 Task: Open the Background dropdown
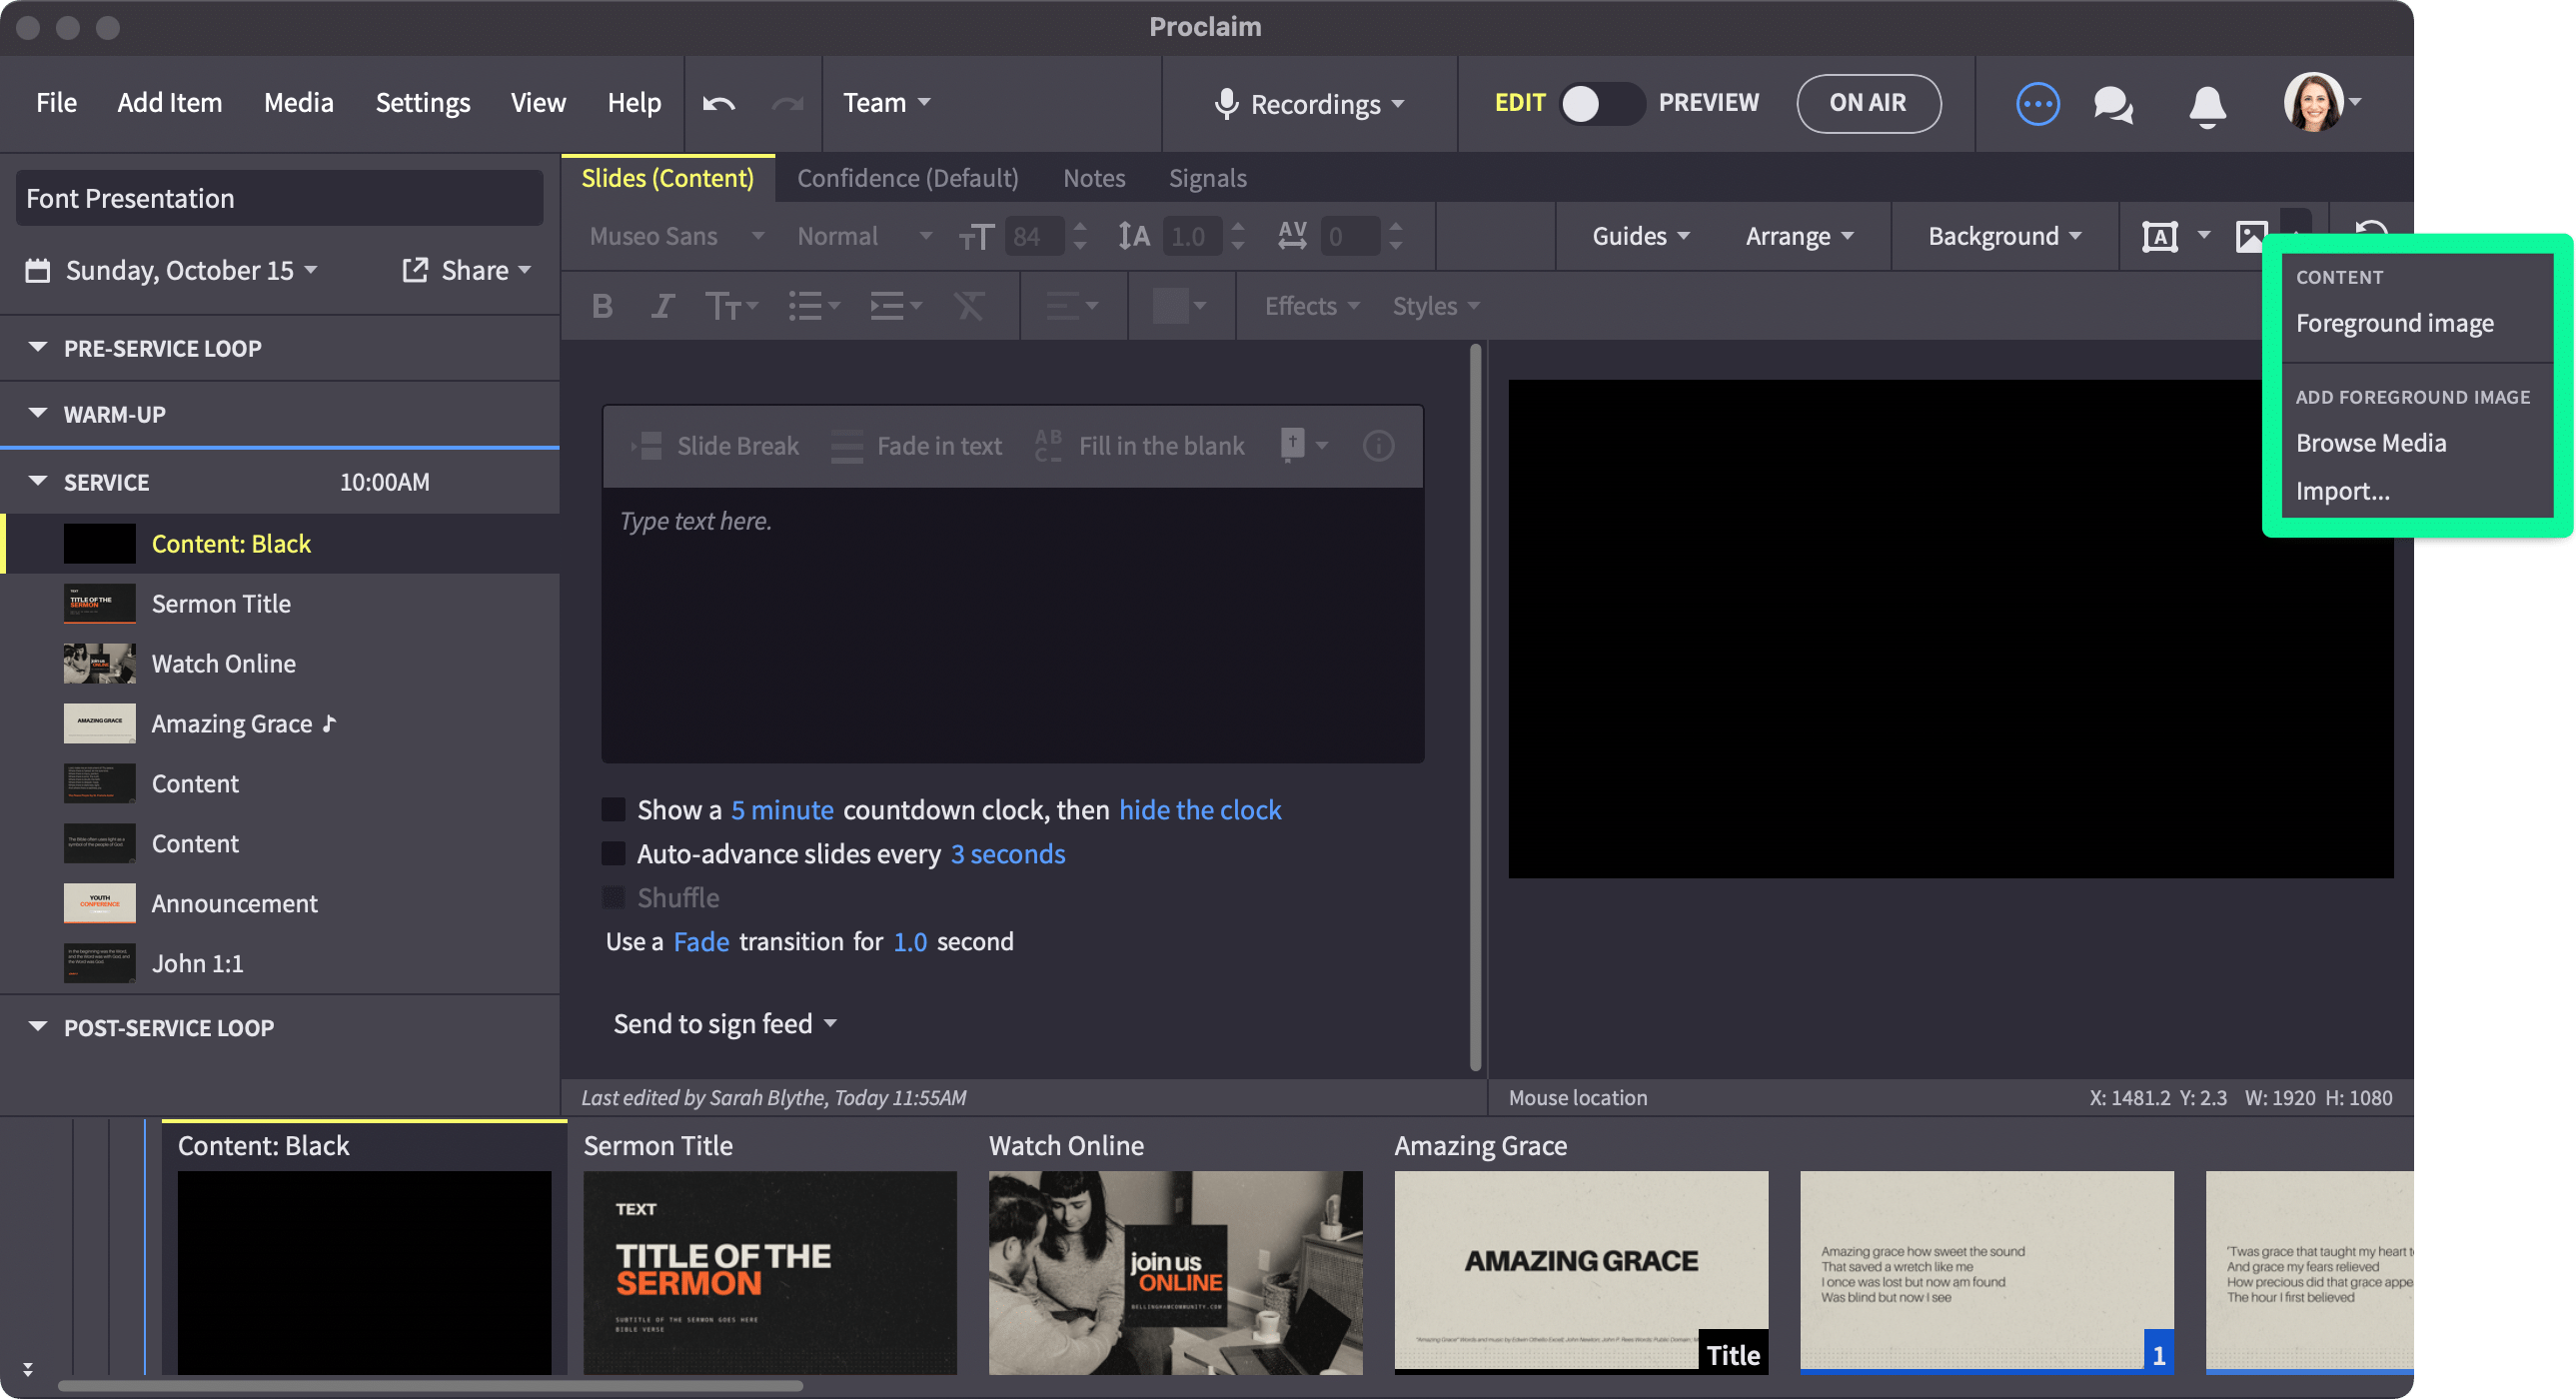(x=2003, y=236)
